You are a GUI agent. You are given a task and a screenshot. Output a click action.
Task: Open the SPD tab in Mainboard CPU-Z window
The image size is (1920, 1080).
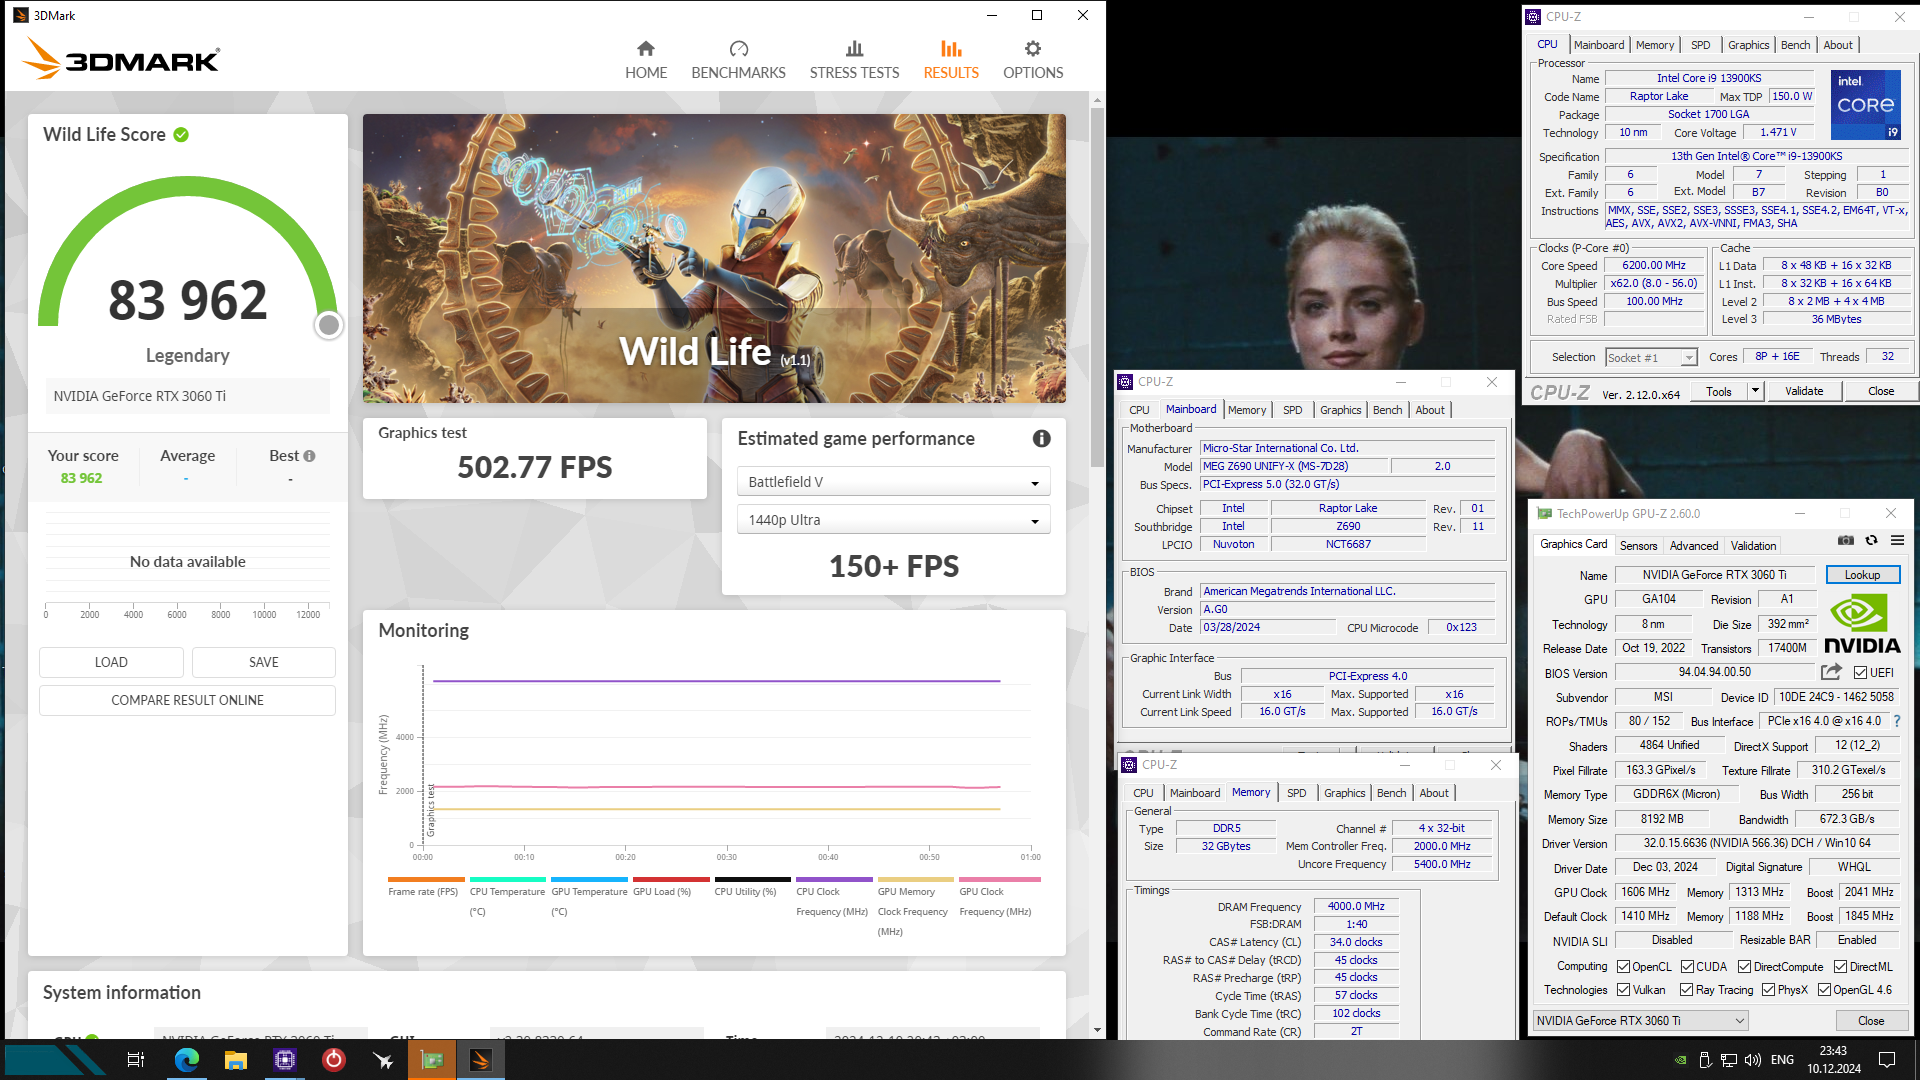pos(1292,410)
